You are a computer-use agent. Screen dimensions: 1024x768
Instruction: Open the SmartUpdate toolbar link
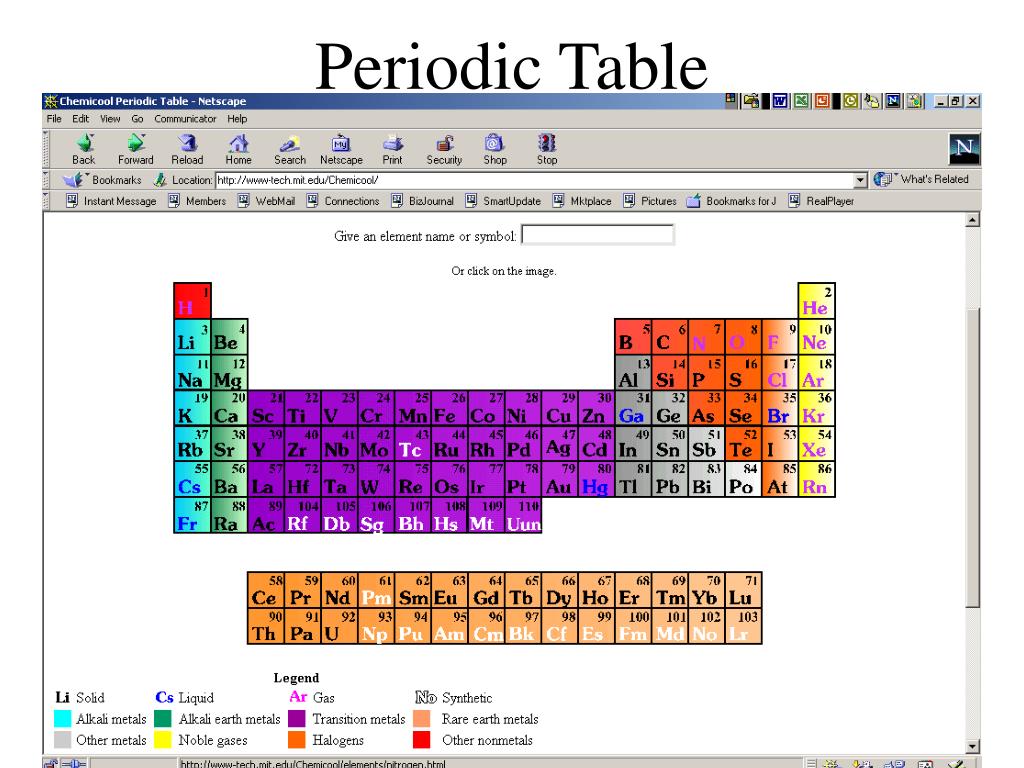[504, 201]
